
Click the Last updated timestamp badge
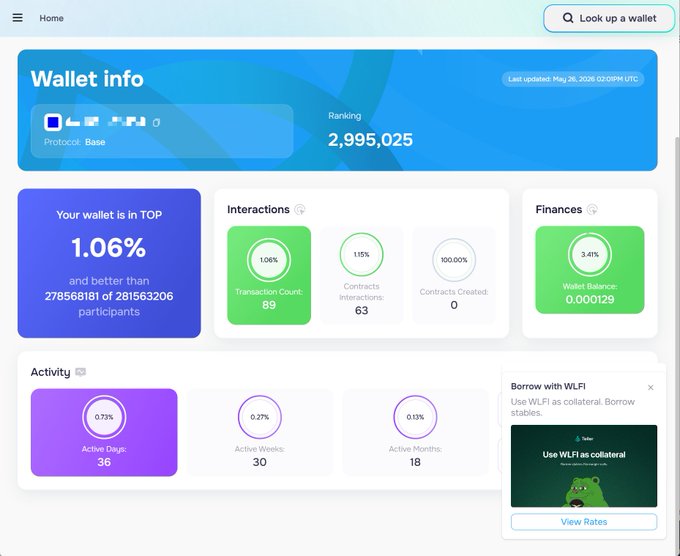coord(573,79)
